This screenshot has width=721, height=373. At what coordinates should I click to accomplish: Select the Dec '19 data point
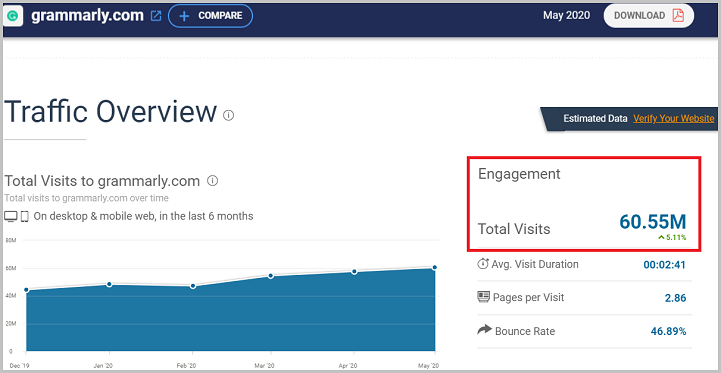click(26, 290)
